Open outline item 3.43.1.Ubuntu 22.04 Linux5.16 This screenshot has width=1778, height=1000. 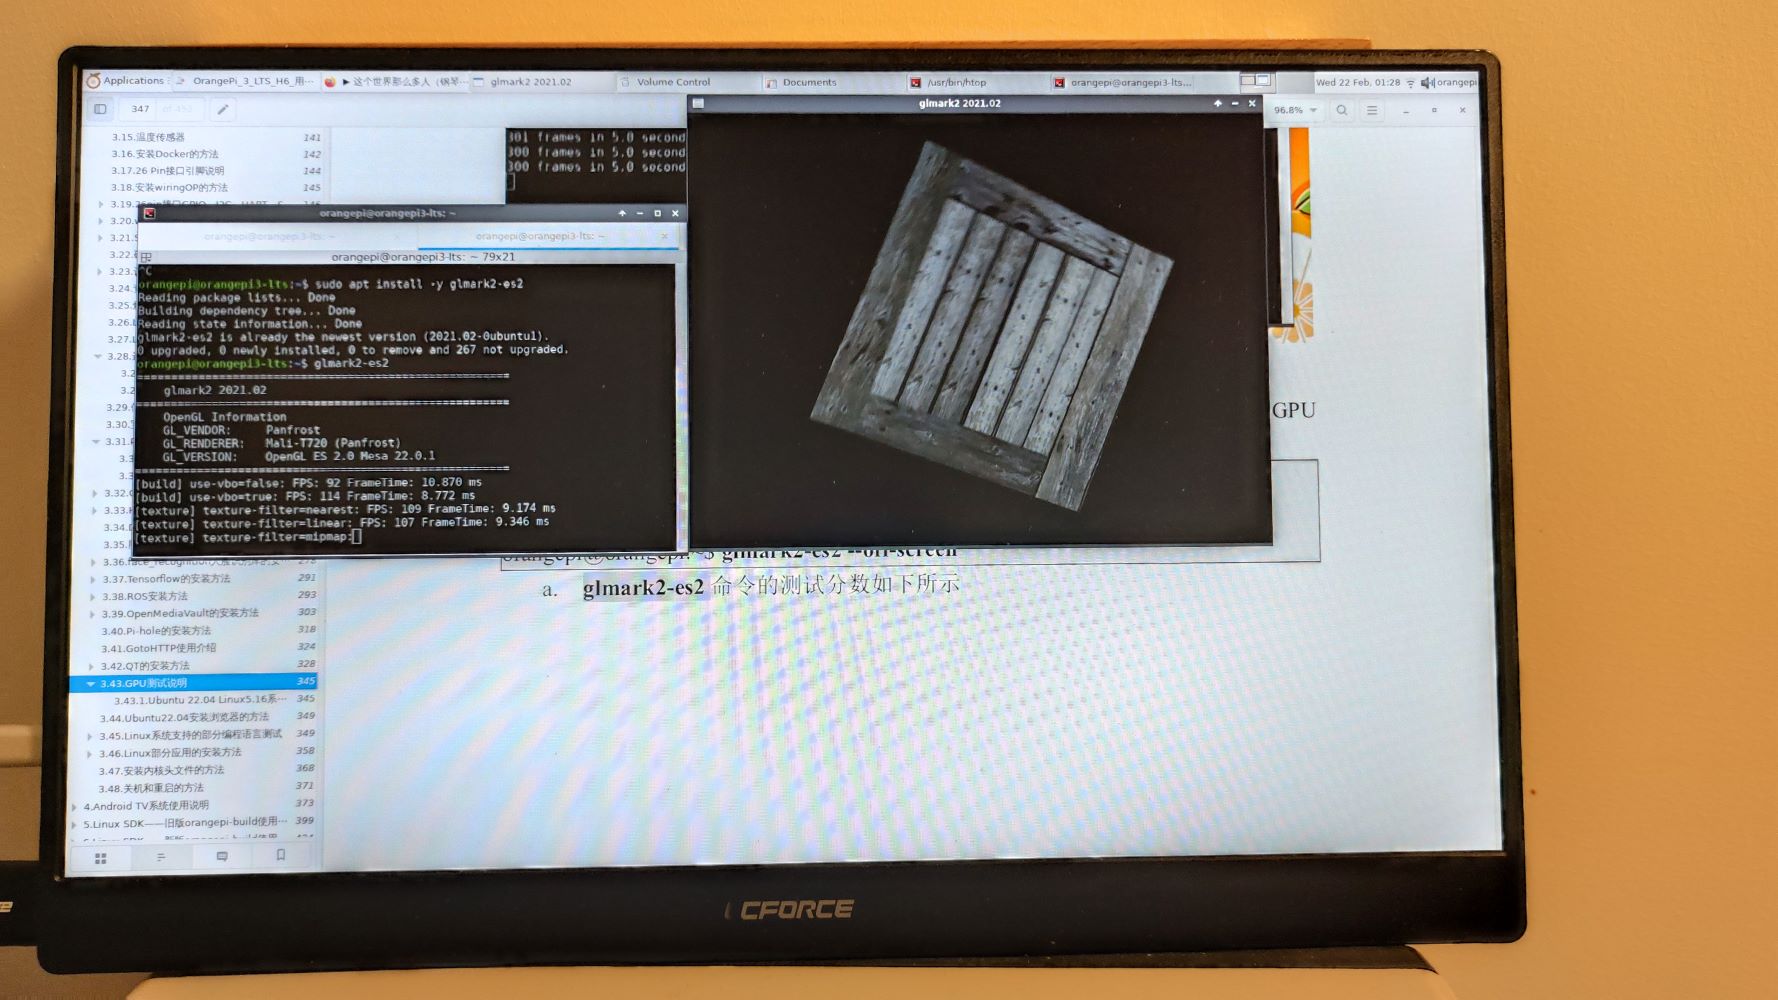click(x=200, y=700)
